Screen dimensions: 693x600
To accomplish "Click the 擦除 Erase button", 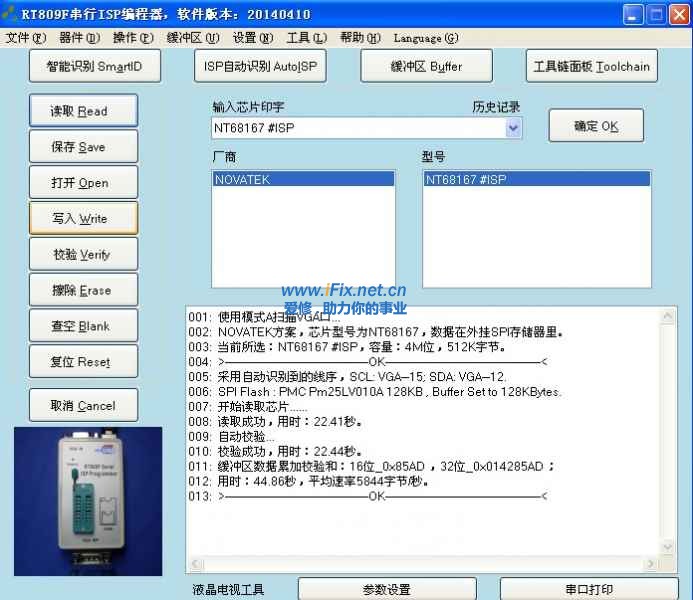I will 84,290.
